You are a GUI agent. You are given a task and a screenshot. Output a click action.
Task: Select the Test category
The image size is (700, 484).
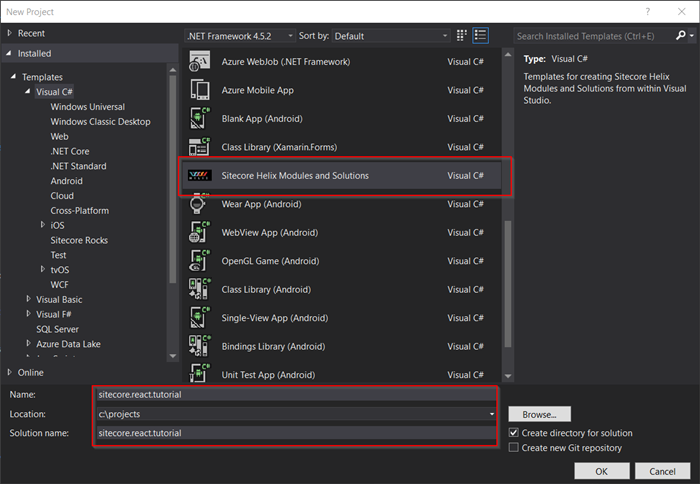click(58, 255)
